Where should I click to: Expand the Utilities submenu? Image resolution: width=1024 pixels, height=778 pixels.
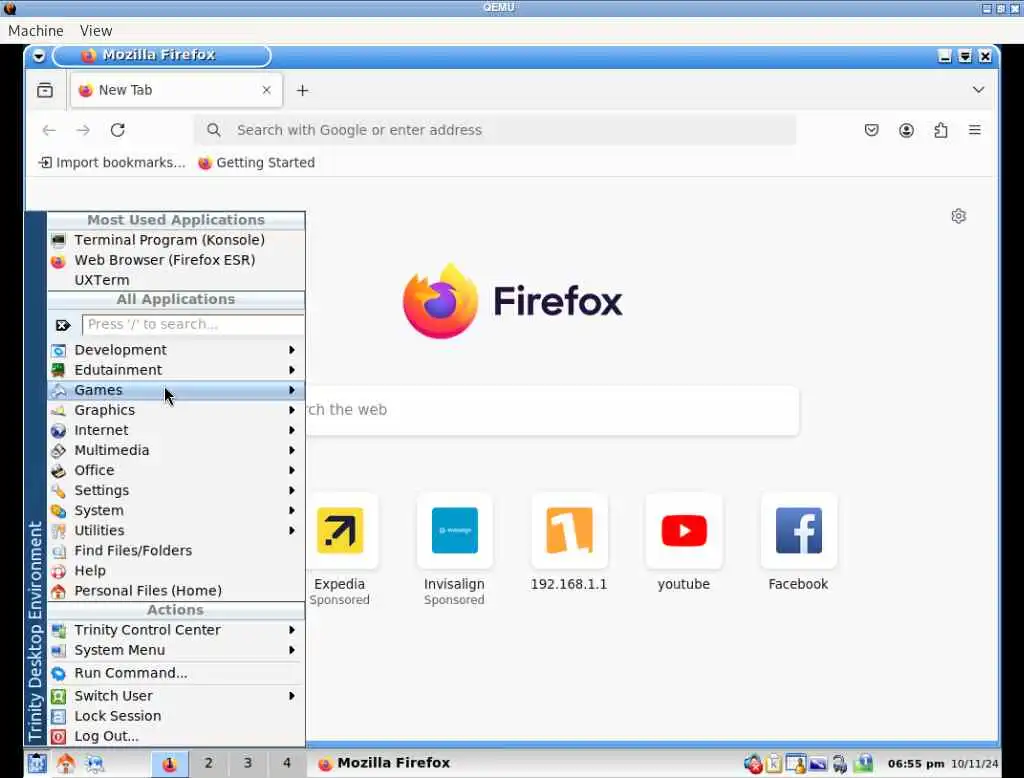[x=175, y=530]
